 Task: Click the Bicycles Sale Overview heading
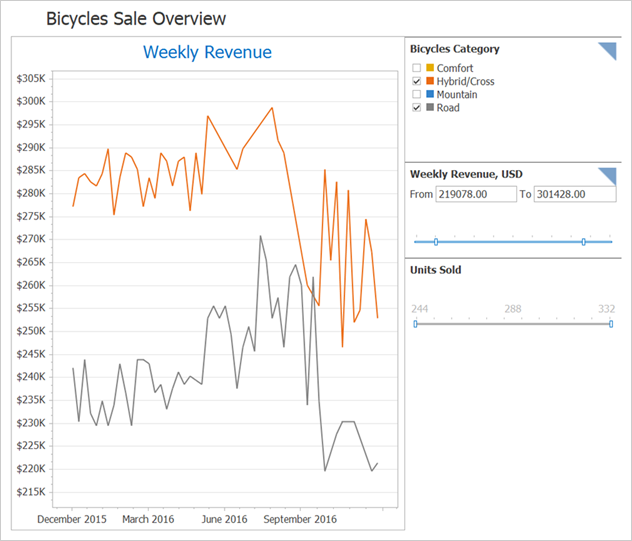tap(136, 18)
